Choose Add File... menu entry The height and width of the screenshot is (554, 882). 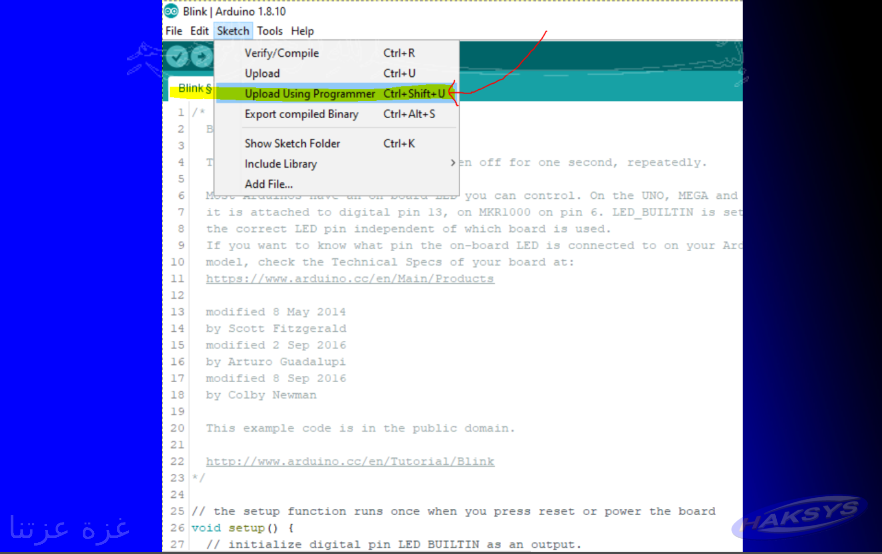(336, 184)
